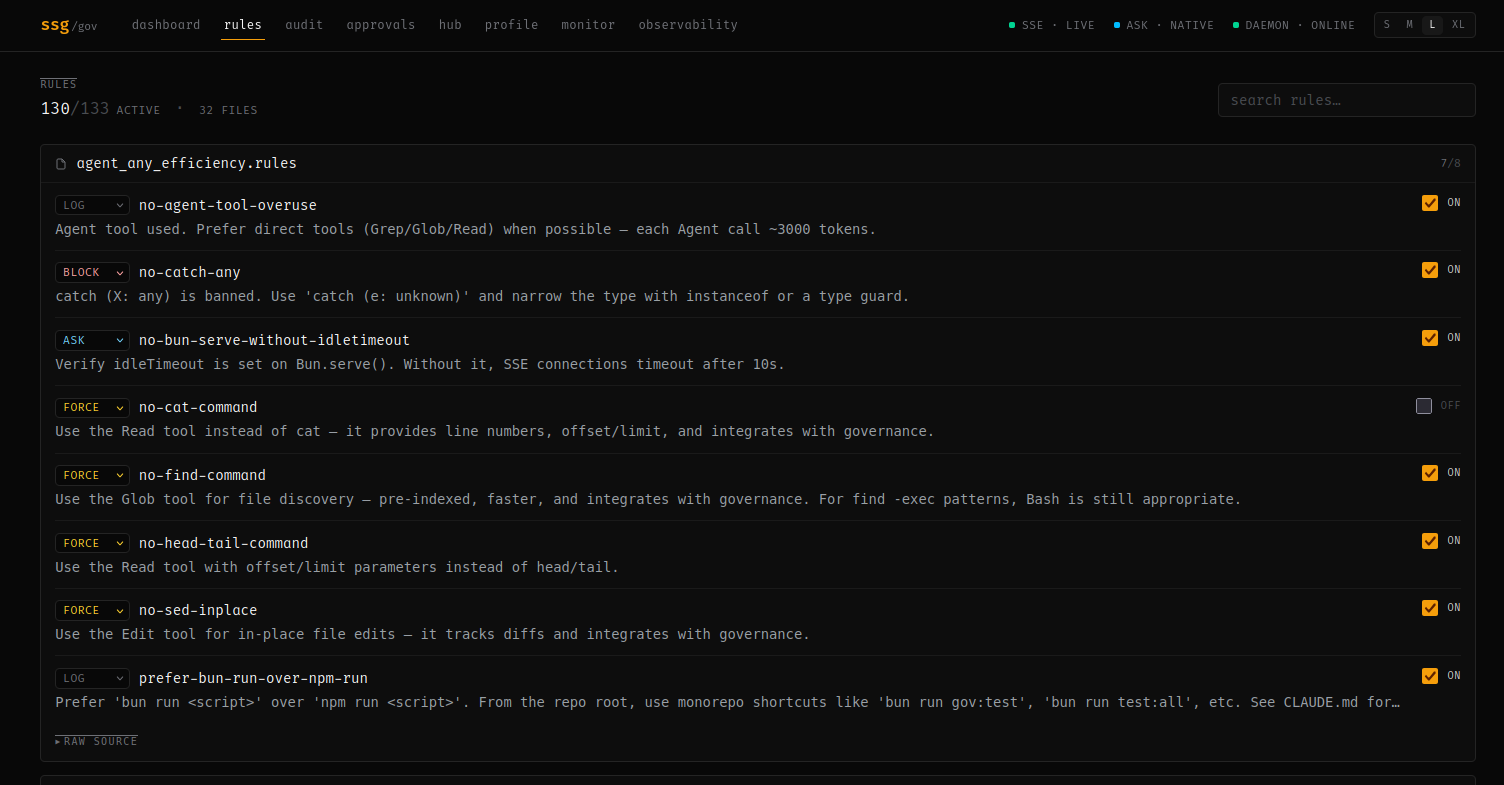
Task: Open the LOG dropdown for no-agent-tool-overuse
Action: pos(92,205)
